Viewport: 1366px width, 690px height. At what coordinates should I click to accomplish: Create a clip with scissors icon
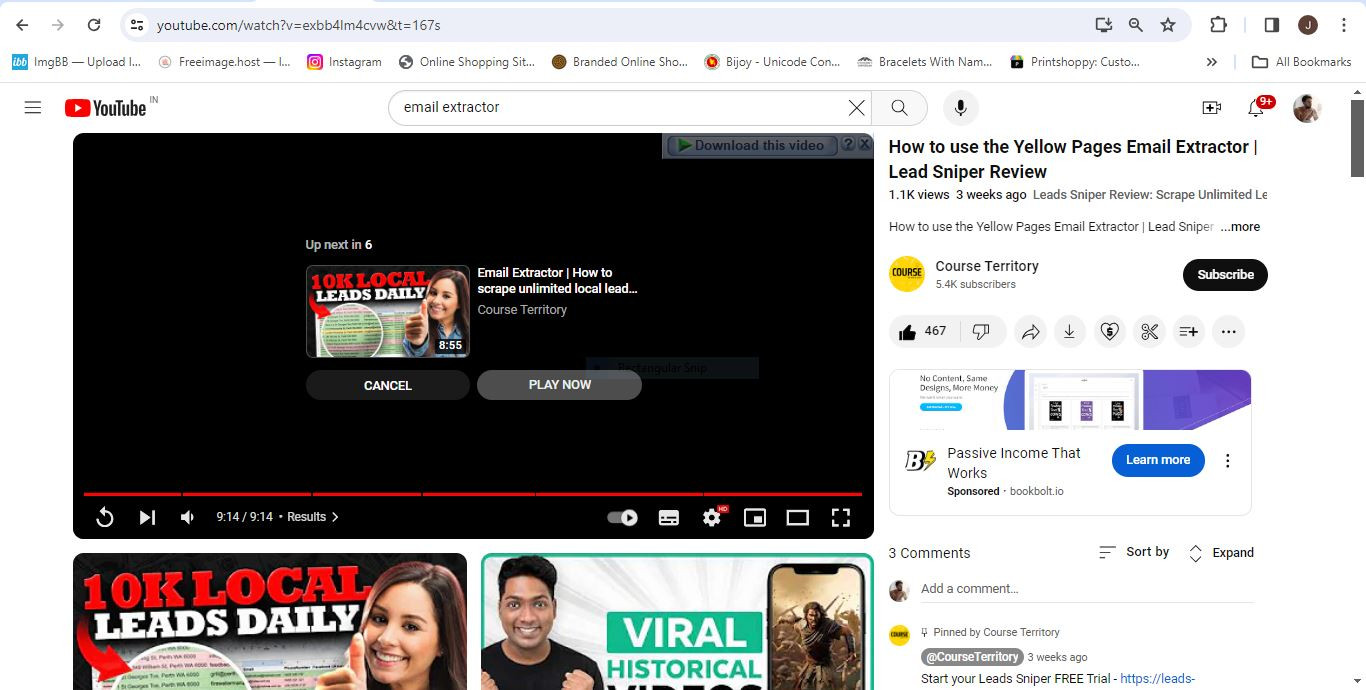(x=1149, y=331)
